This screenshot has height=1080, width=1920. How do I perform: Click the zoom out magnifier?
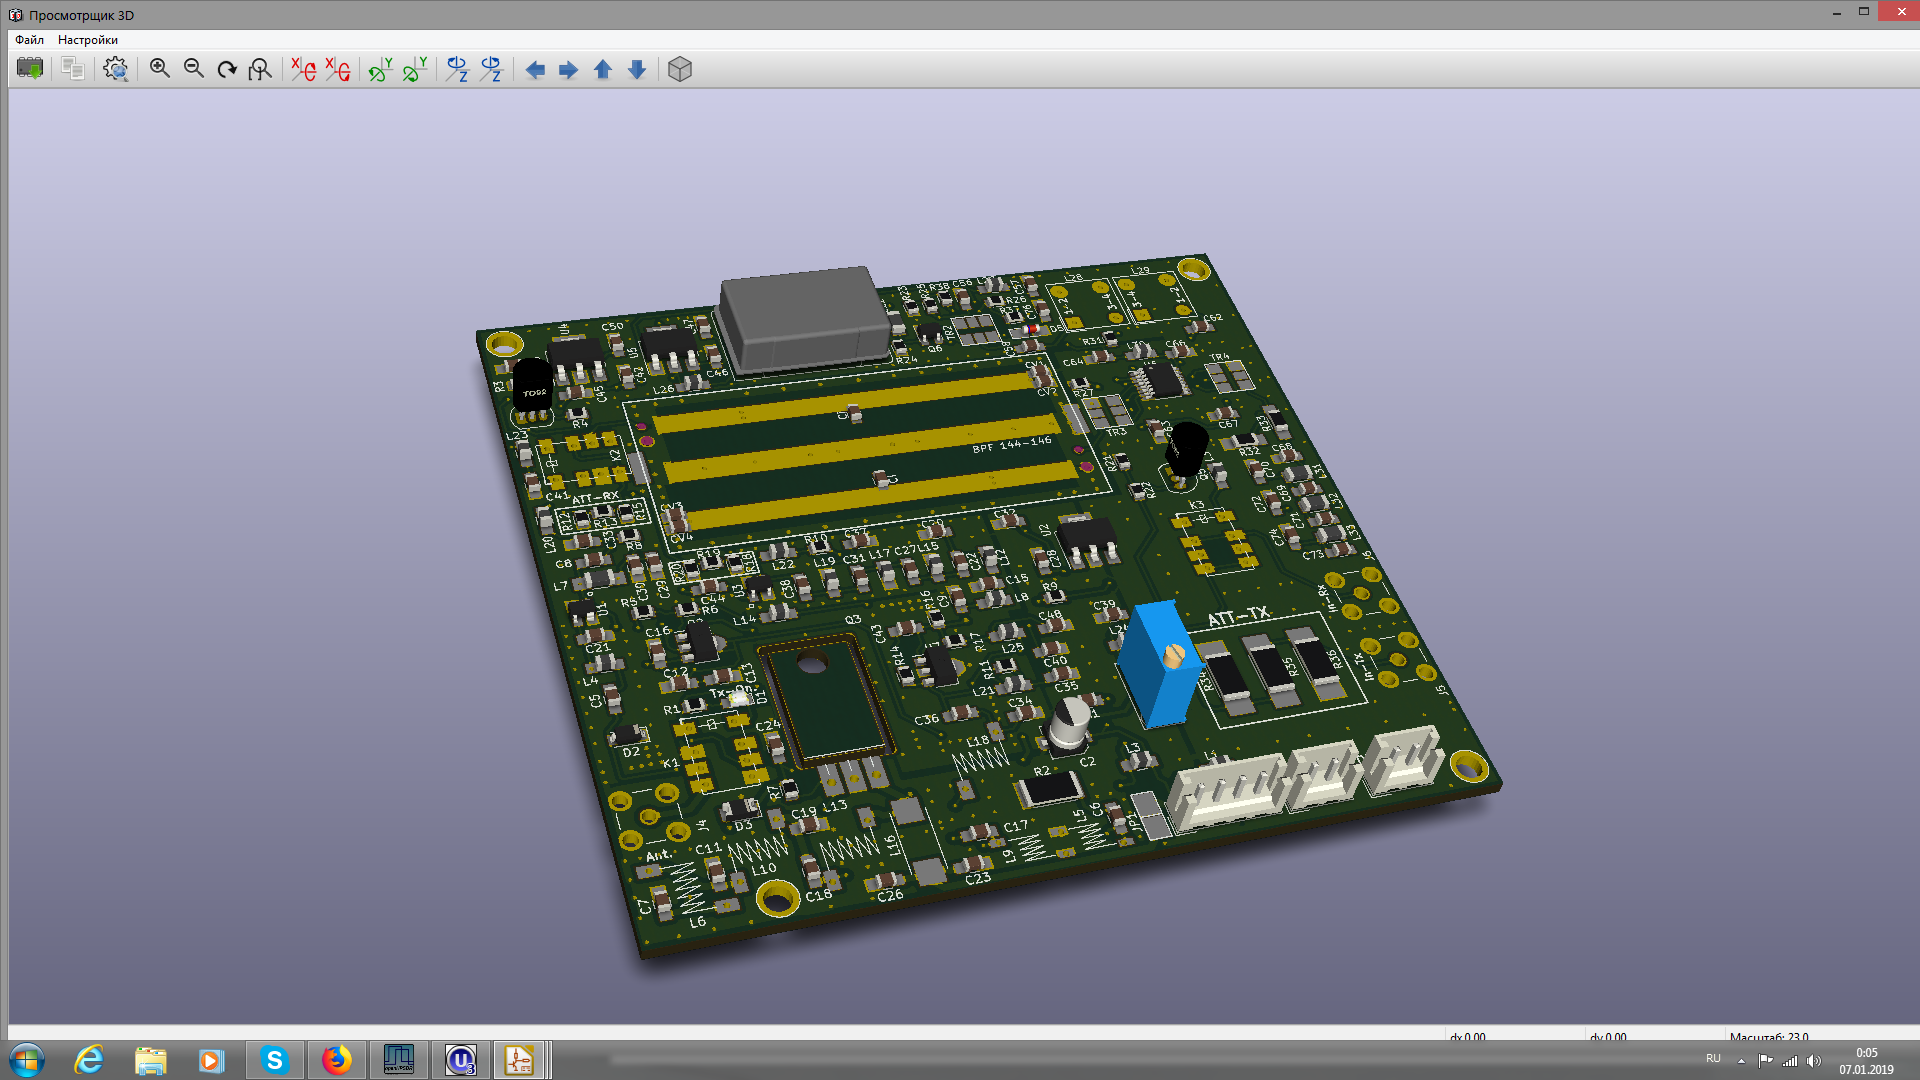pyautogui.click(x=193, y=69)
